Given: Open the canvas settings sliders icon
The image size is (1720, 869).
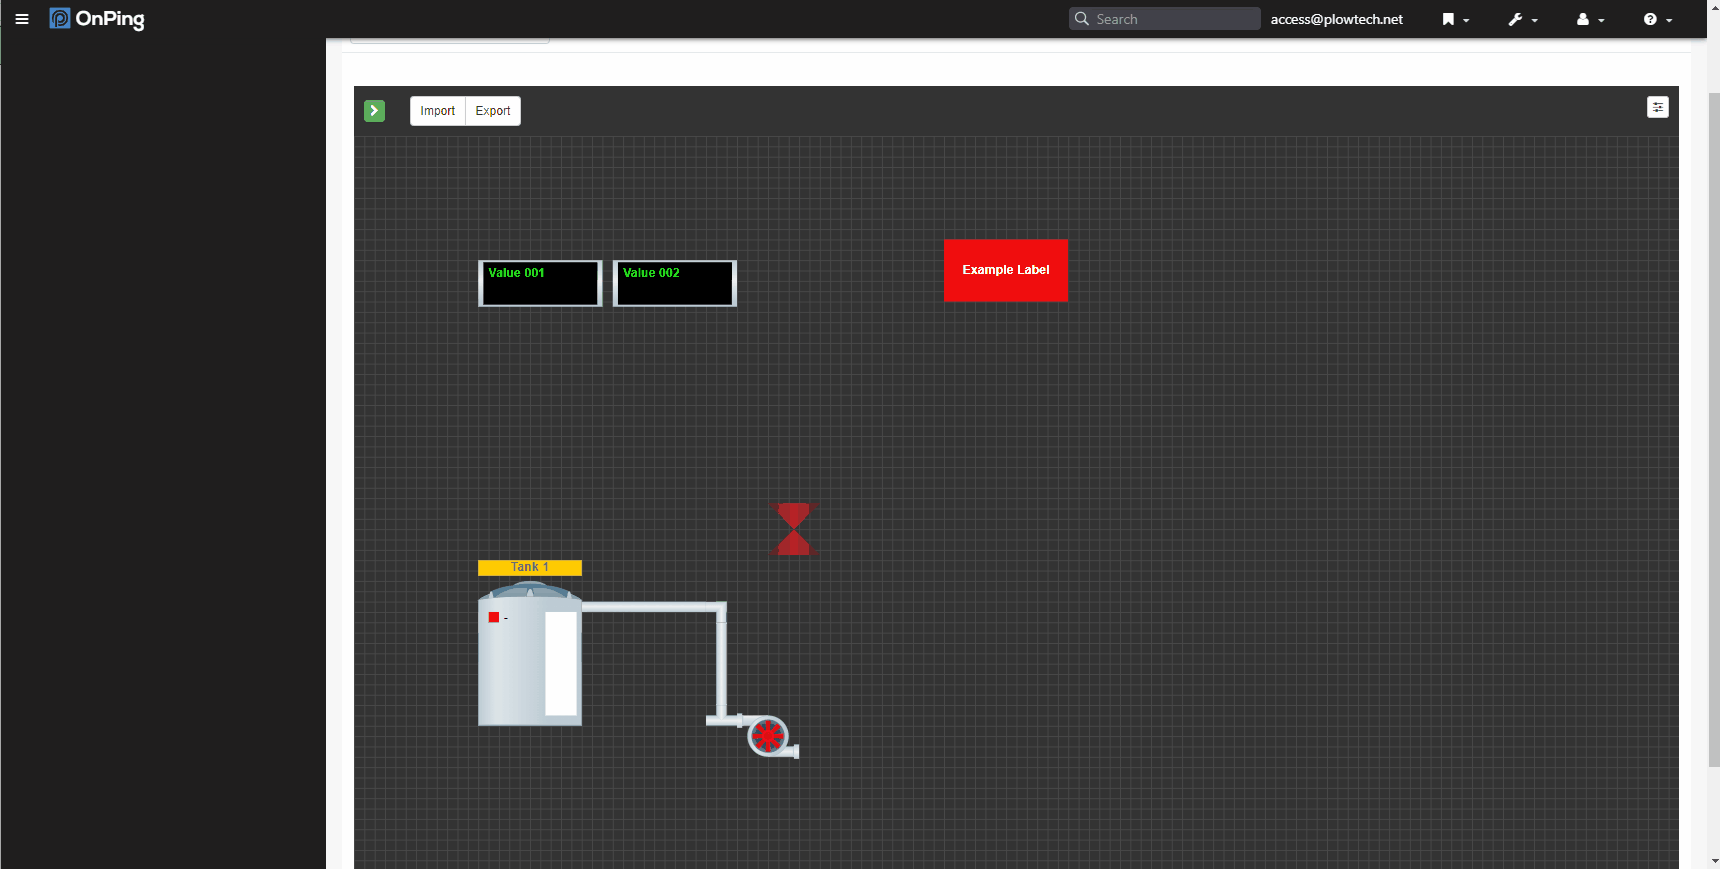Looking at the screenshot, I should (1657, 107).
